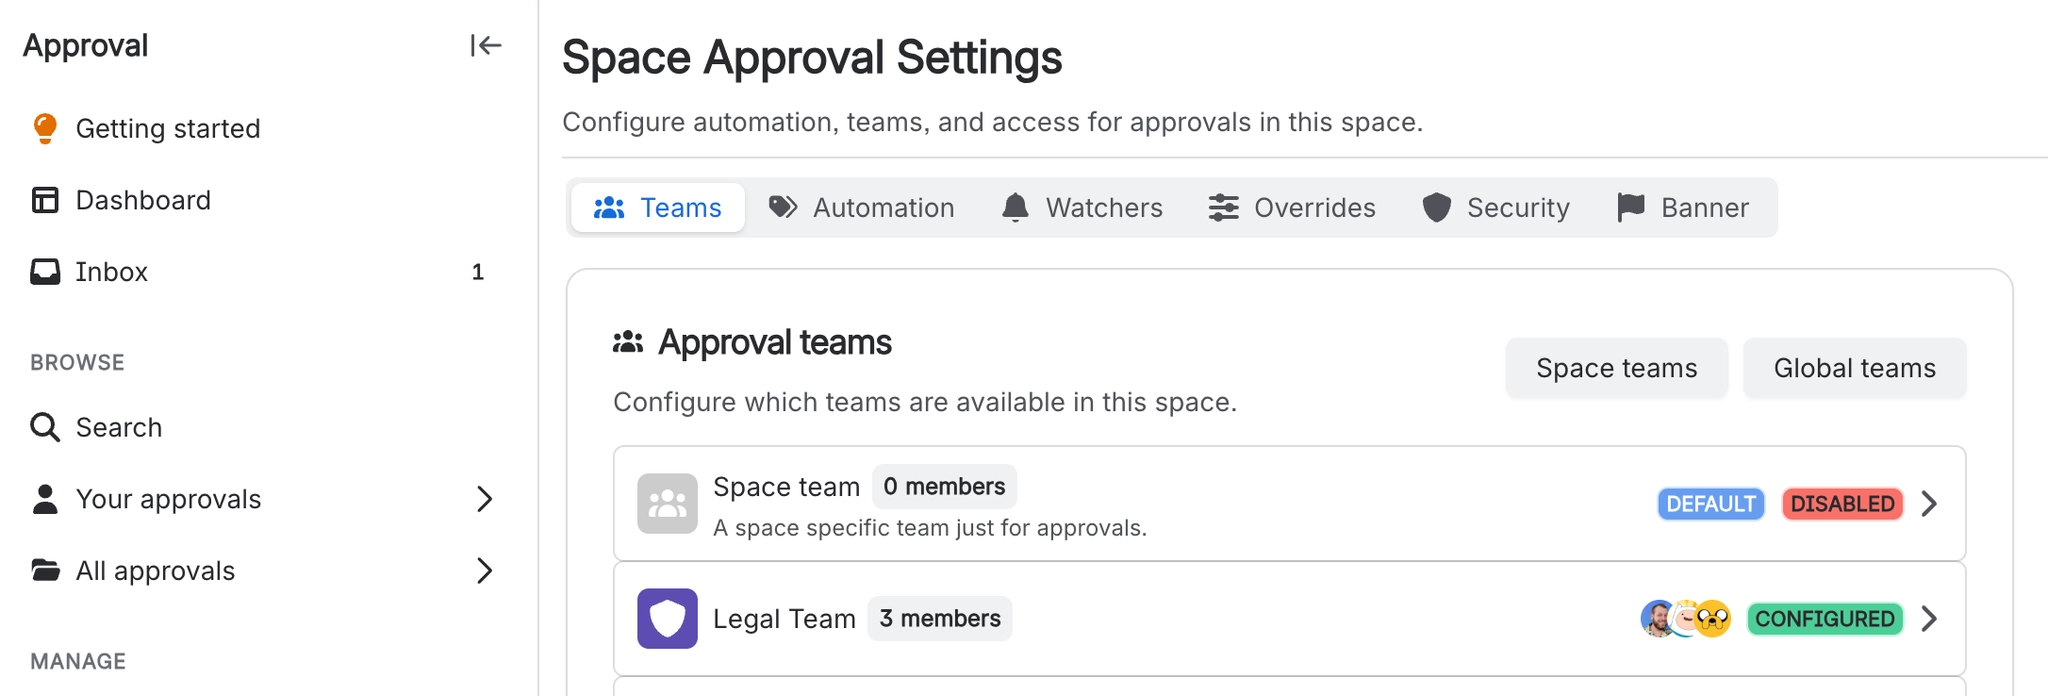The width and height of the screenshot is (2048, 696).
Task: Switch to the Security tab
Action: [x=1497, y=207]
